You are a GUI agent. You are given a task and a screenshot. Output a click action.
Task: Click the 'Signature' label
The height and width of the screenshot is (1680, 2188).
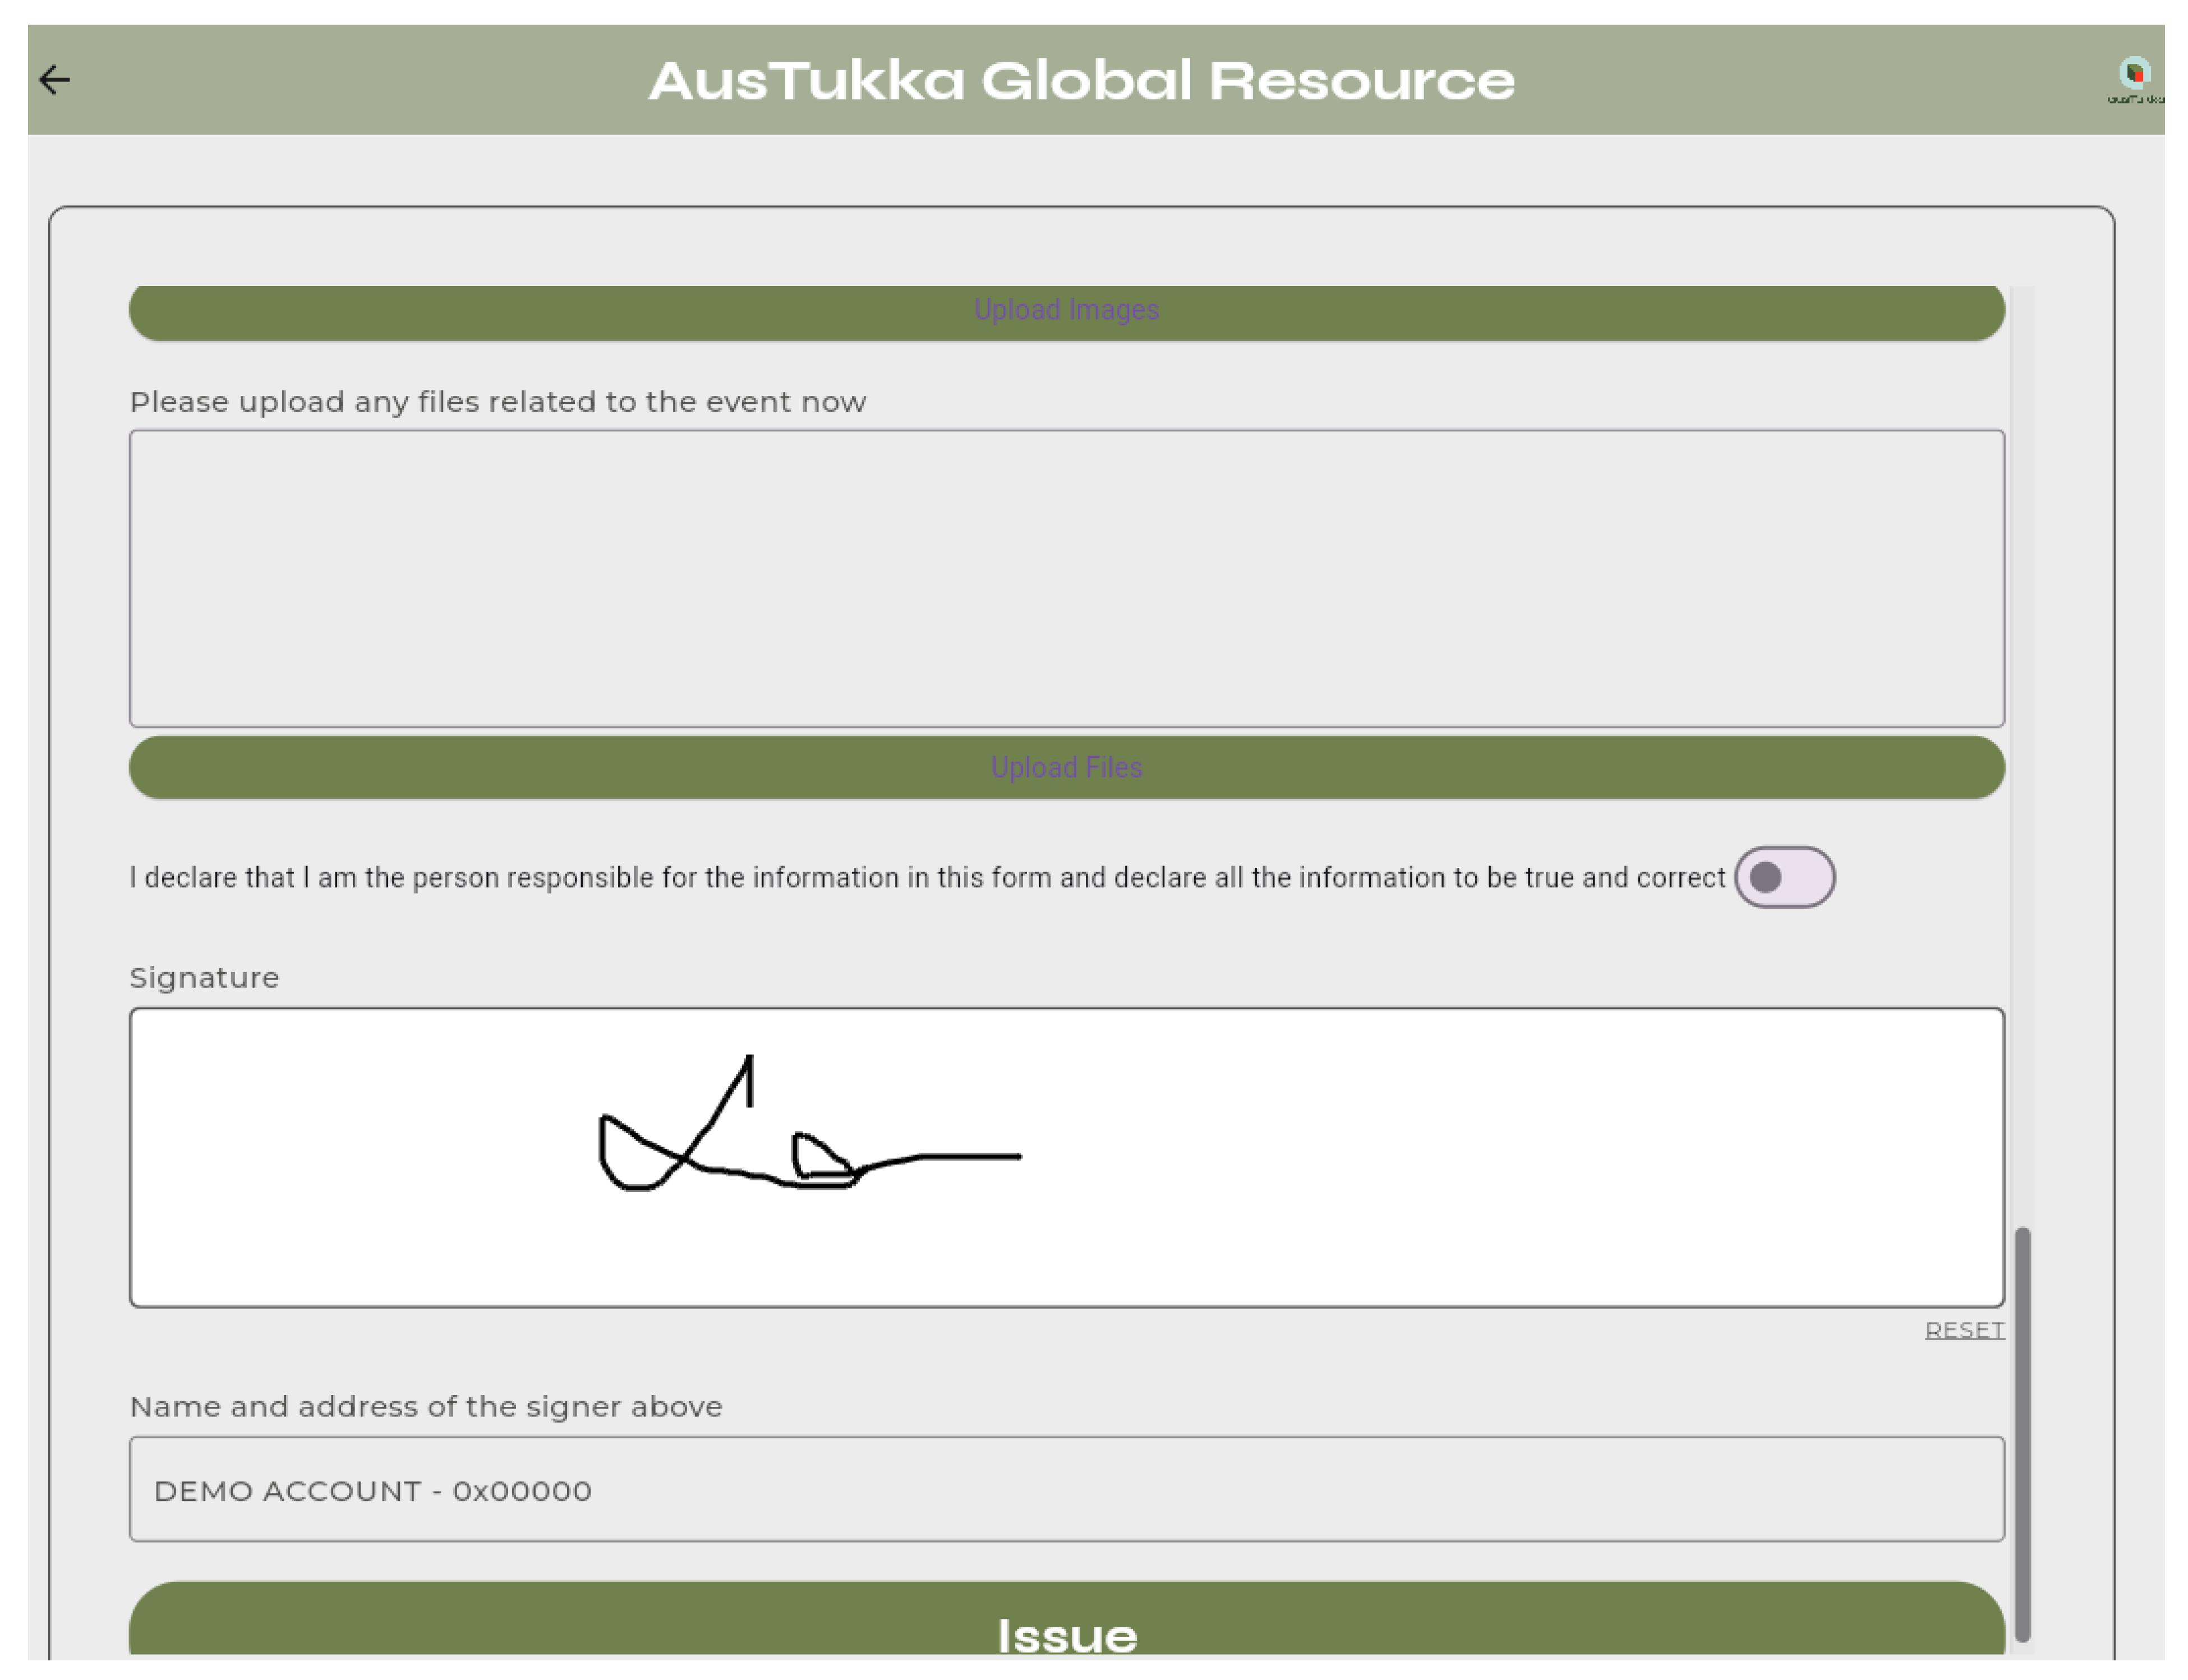(x=204, y=977)
